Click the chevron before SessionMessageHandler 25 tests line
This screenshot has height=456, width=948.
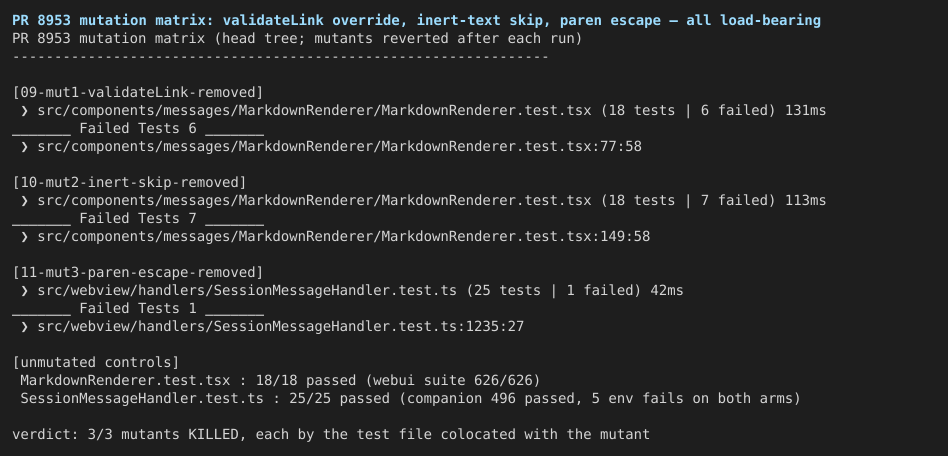coord(24,290)
